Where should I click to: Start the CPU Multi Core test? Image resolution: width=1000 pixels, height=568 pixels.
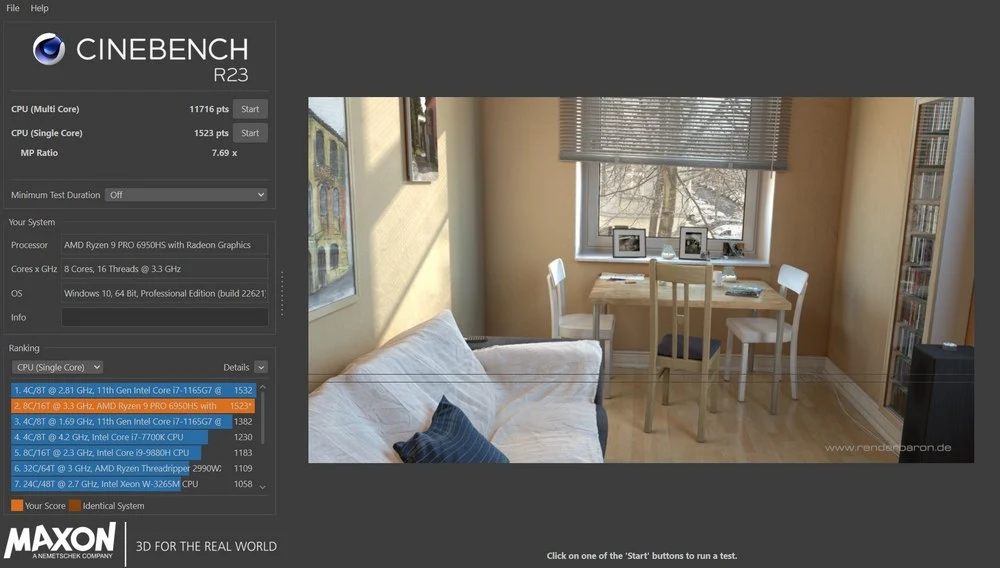pyautogui.click(x=250, y=109)
